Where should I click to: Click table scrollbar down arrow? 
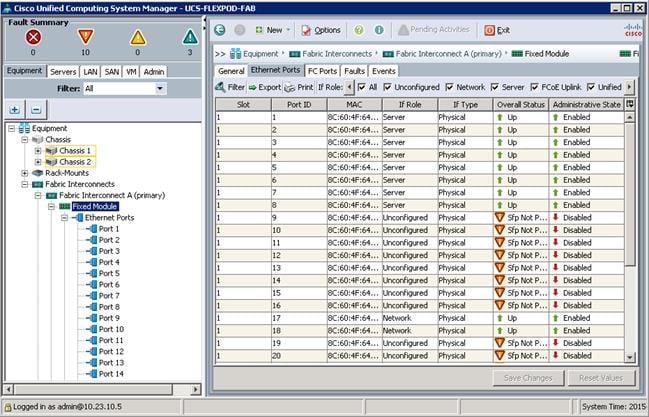(x=630, y=357)
